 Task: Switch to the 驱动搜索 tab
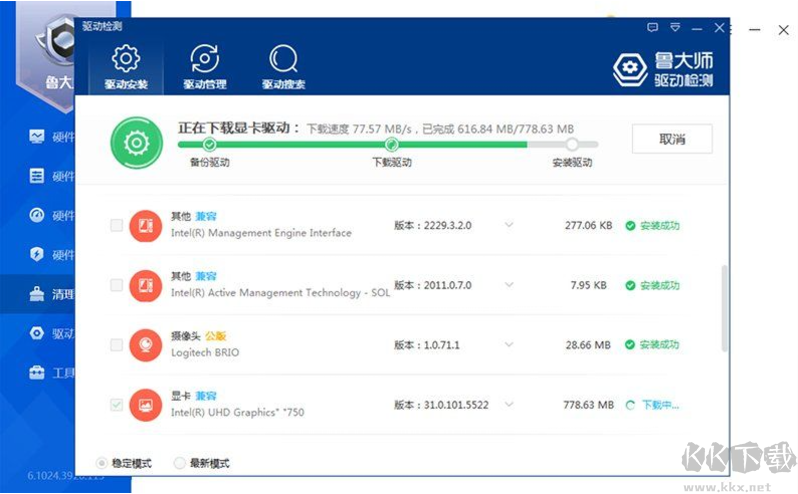click(283, 68)
